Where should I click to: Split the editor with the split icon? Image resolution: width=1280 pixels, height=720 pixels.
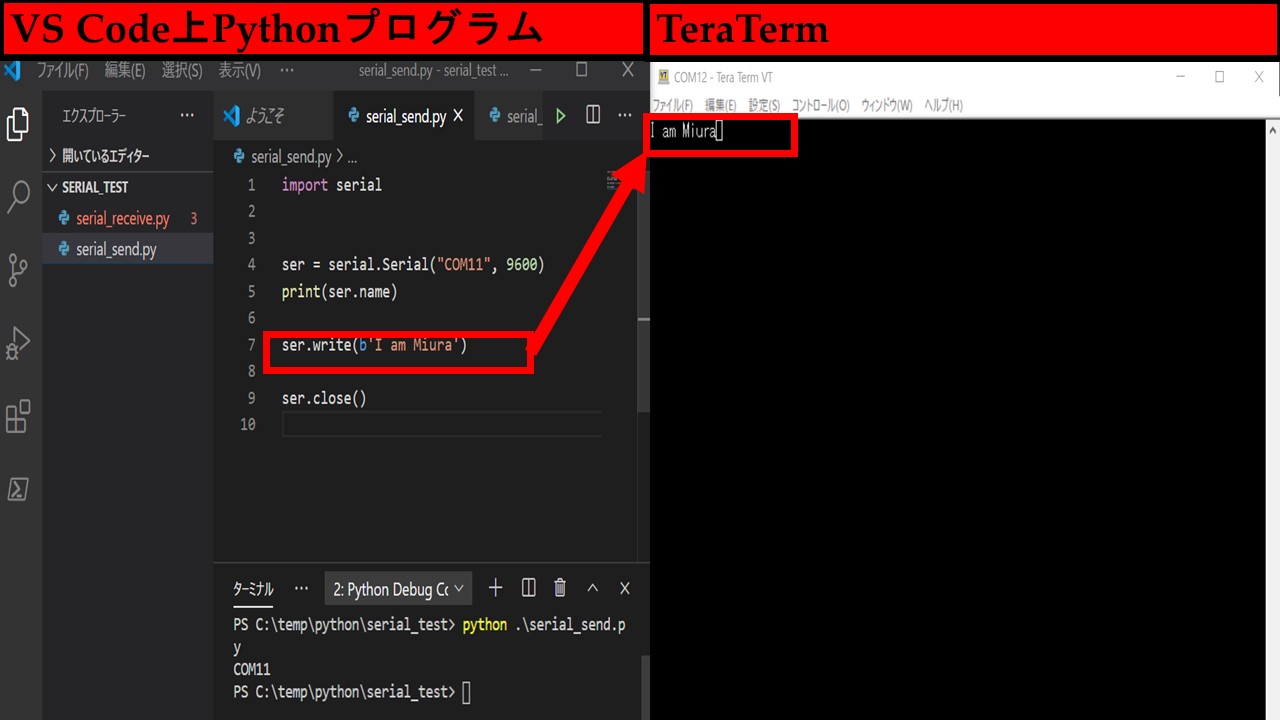[593, 115]
